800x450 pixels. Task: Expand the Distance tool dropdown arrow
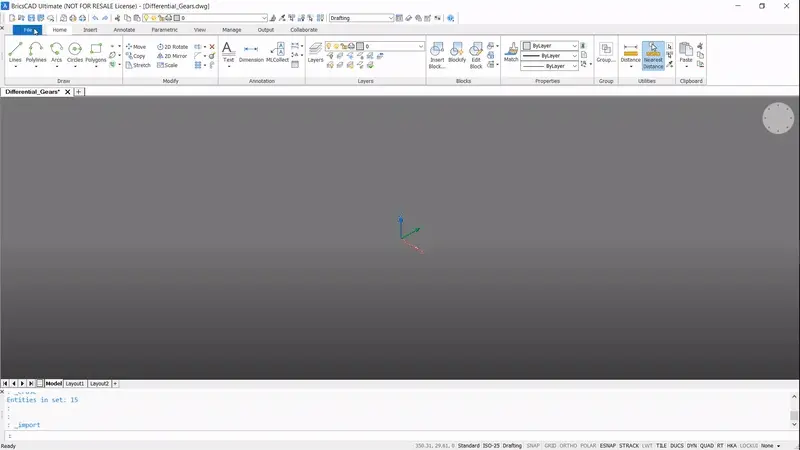point(631,66)
